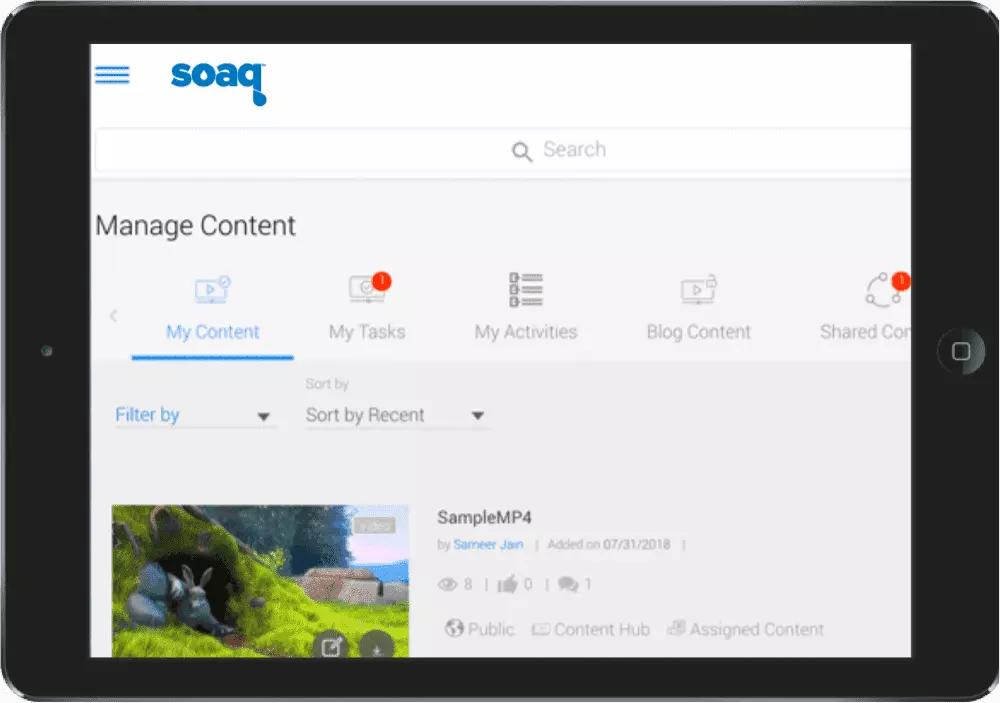
Task: Click the views eye icon
Action: click(x=447, y=585)
